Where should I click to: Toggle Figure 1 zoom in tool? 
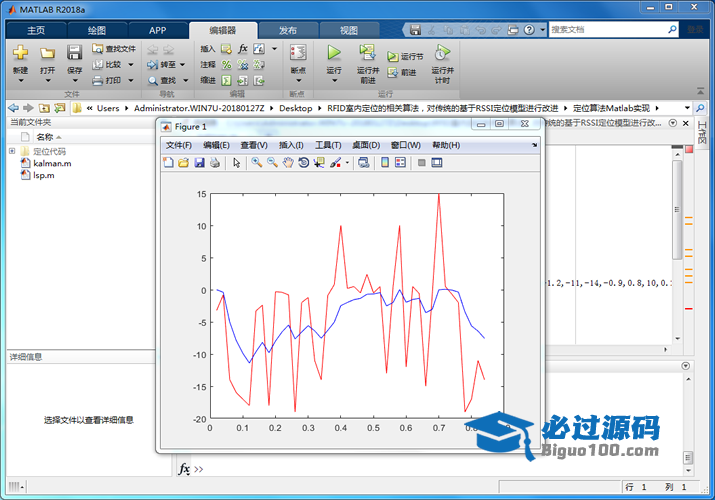(x=257, y=163)
